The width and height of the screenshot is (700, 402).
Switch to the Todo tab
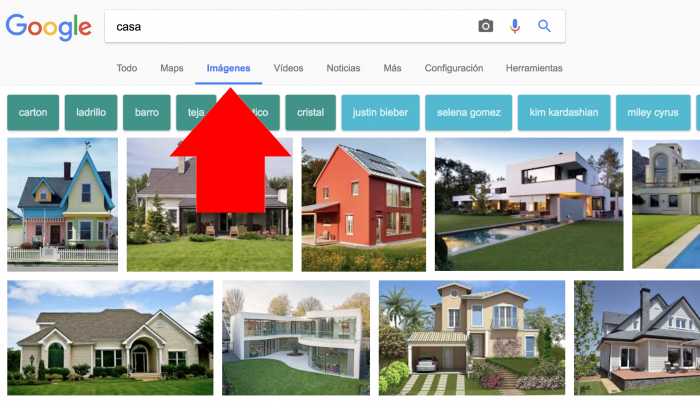(x=127, y=68)
